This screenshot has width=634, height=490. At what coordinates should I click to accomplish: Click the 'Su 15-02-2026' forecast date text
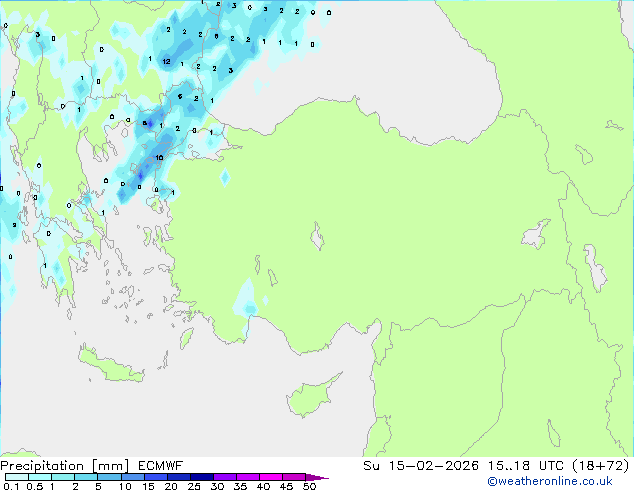tap(421, 466)
